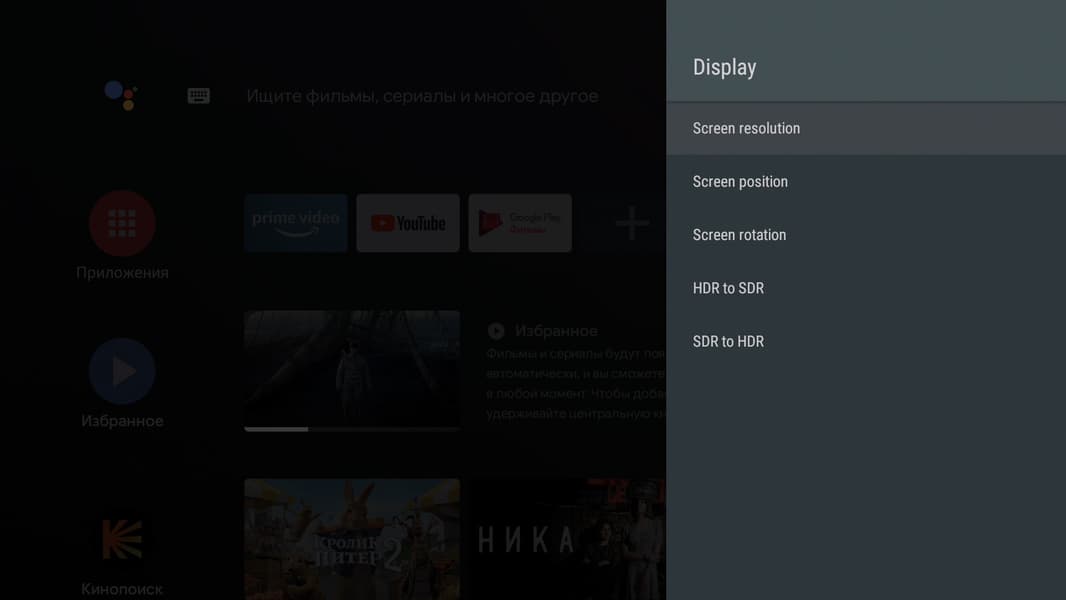Open the red Приложения apps icon
1066x600 pixels.
point(122,224)
